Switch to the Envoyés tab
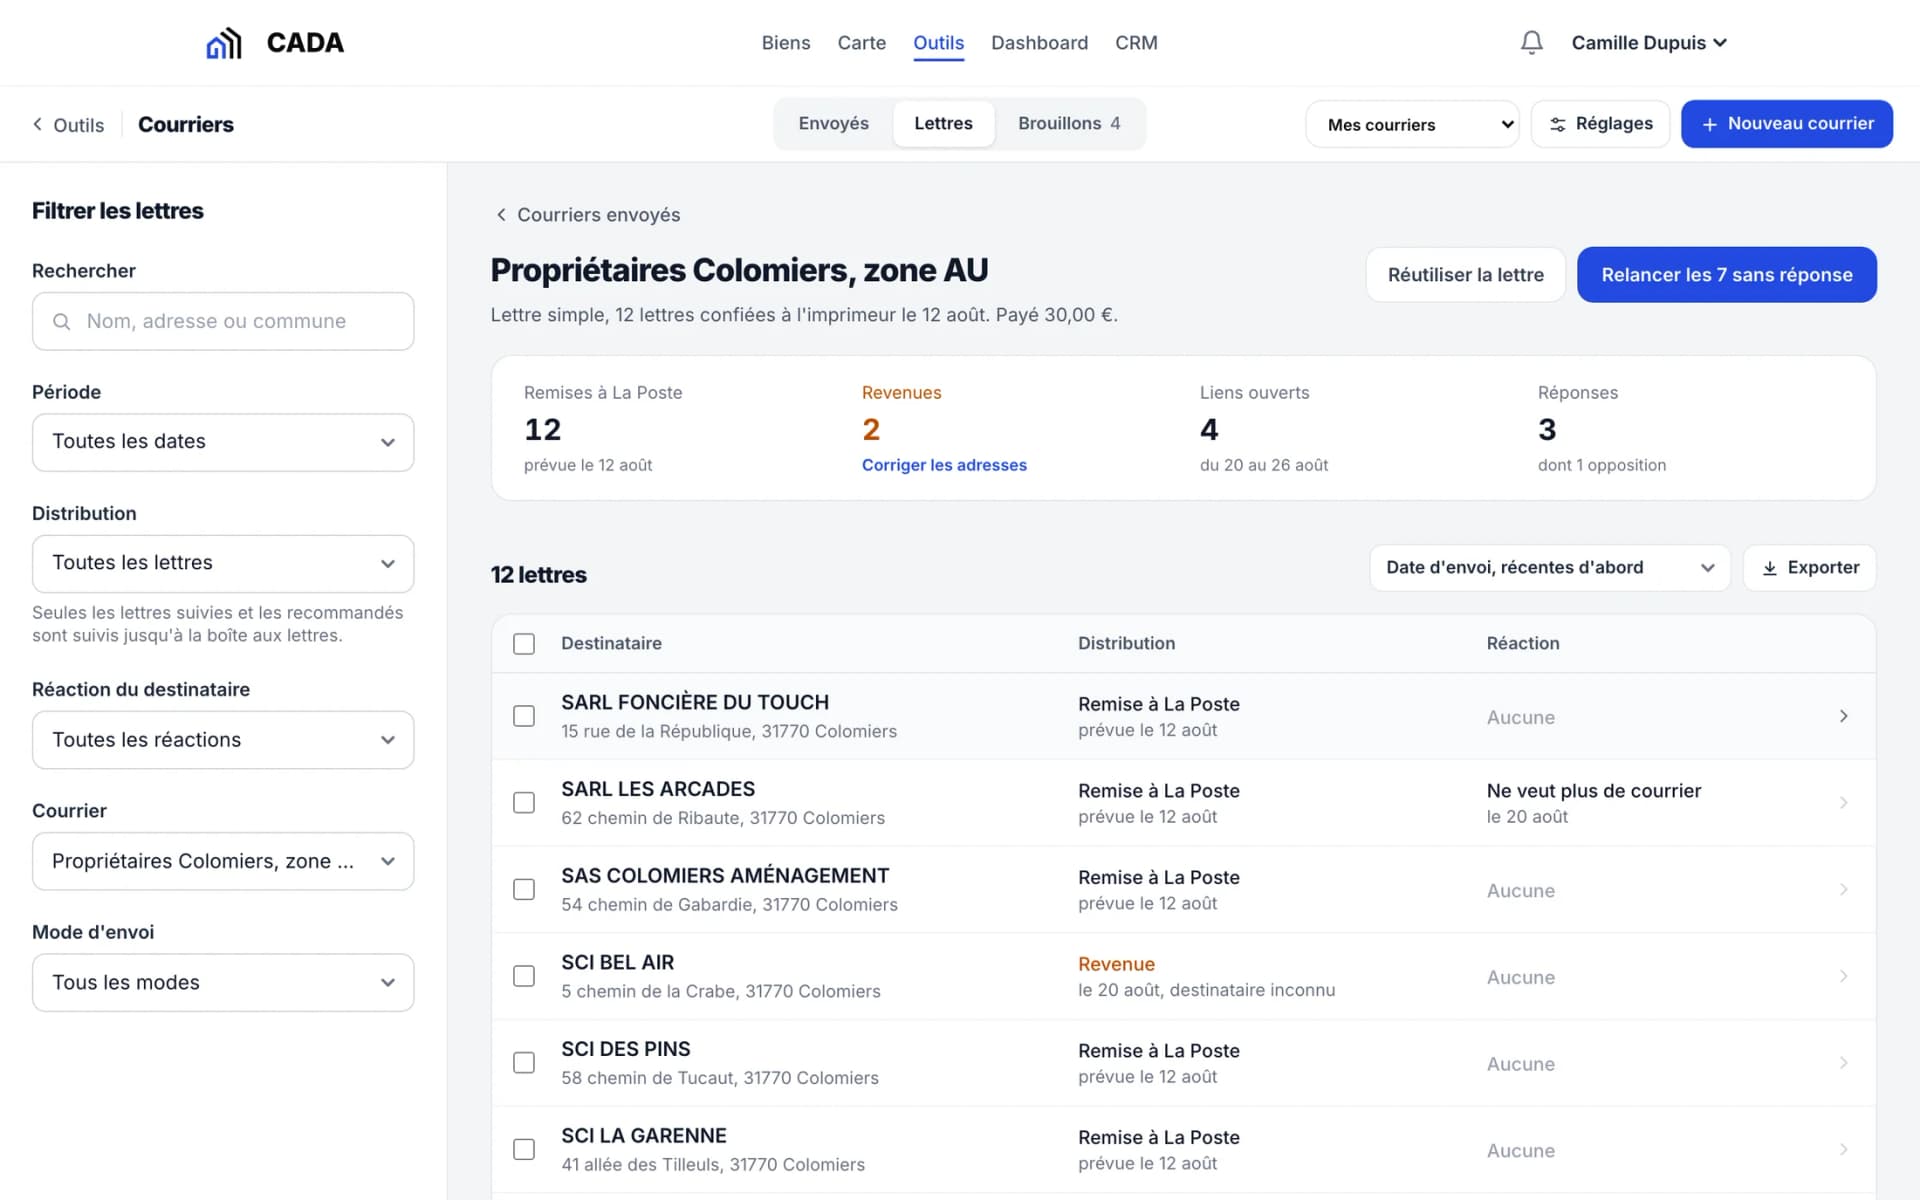The height and width of the screenshot is (1200, 1920). [x=833, y=123]
